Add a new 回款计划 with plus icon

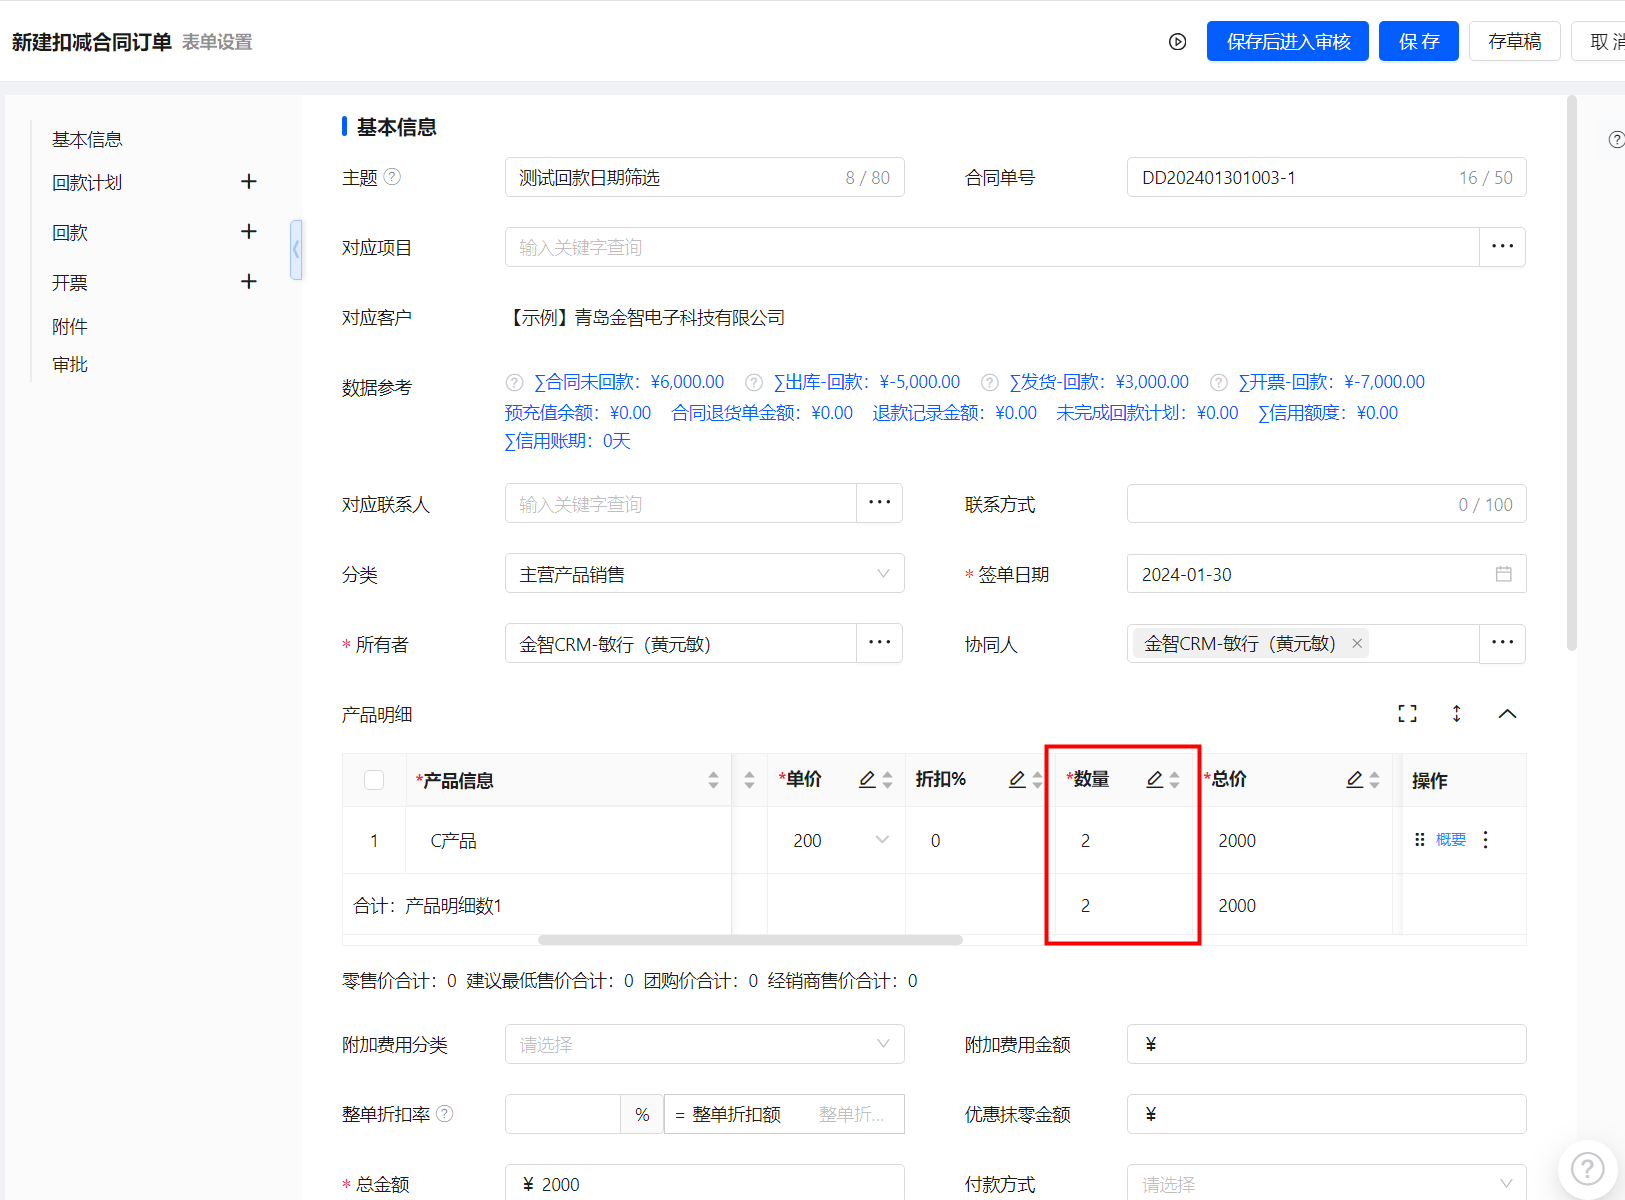[x=249, y=181]
